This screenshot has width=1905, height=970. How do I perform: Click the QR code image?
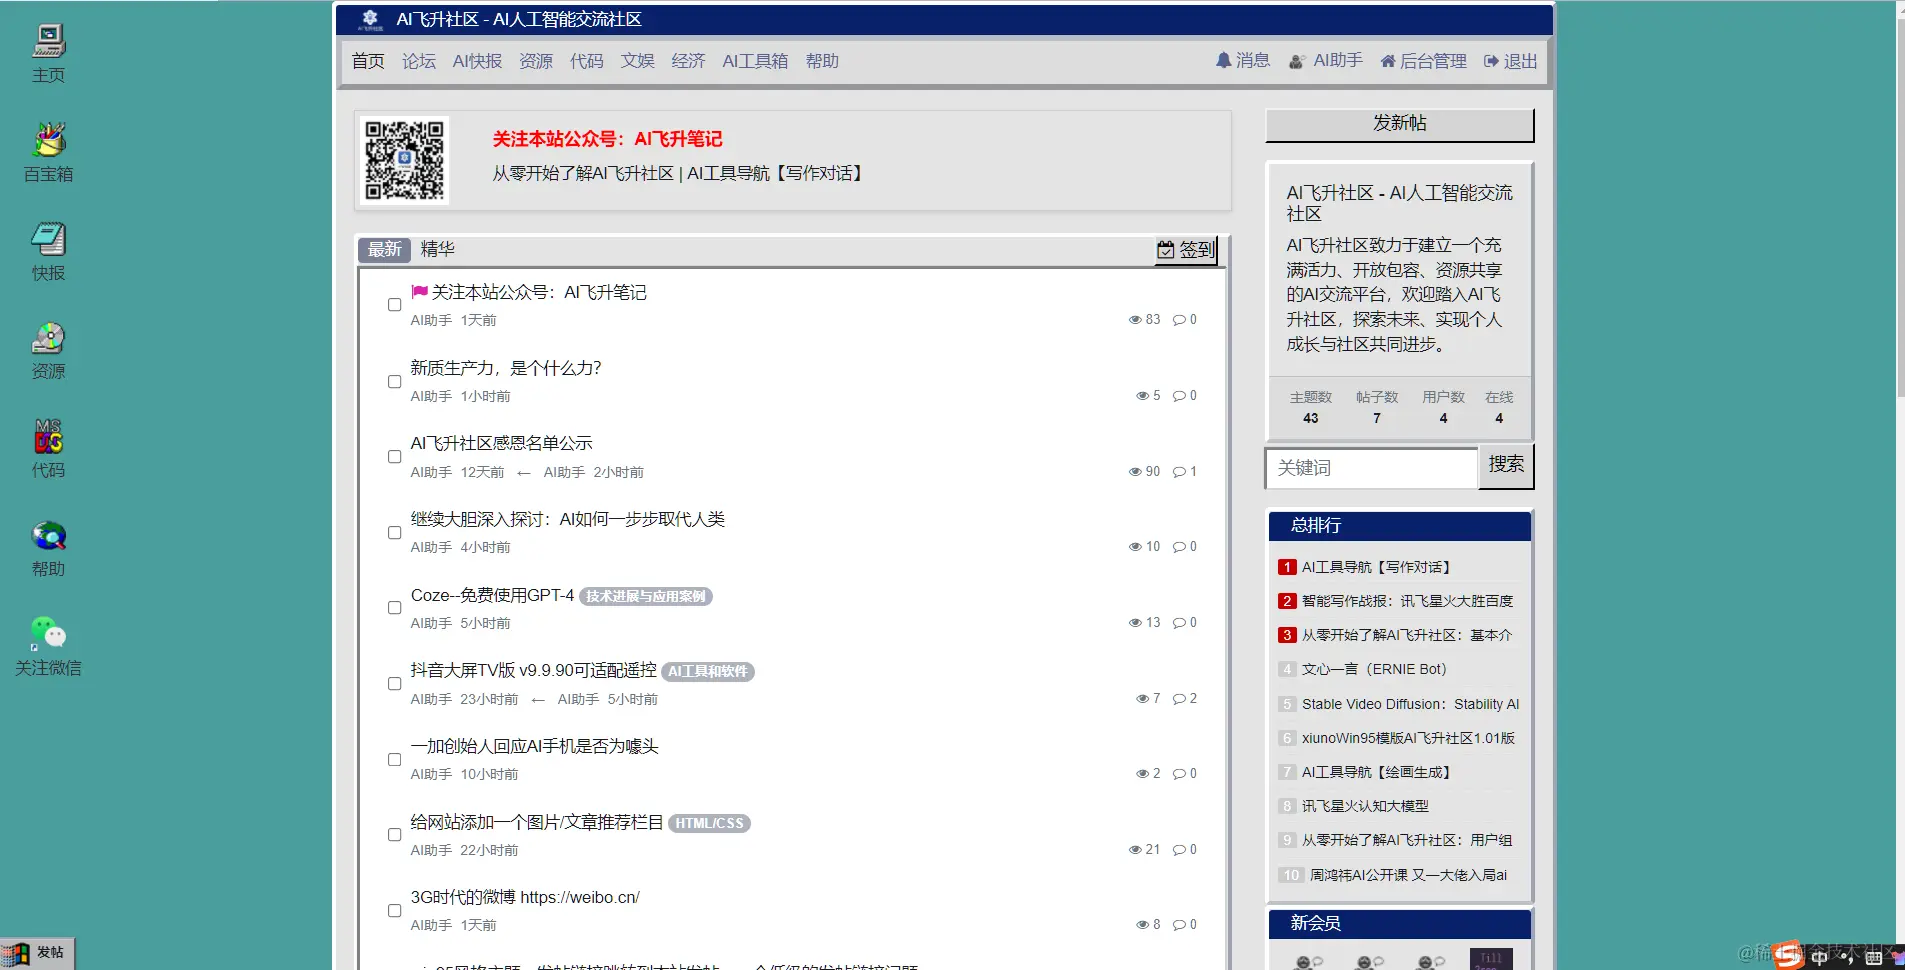click(404, 160)
